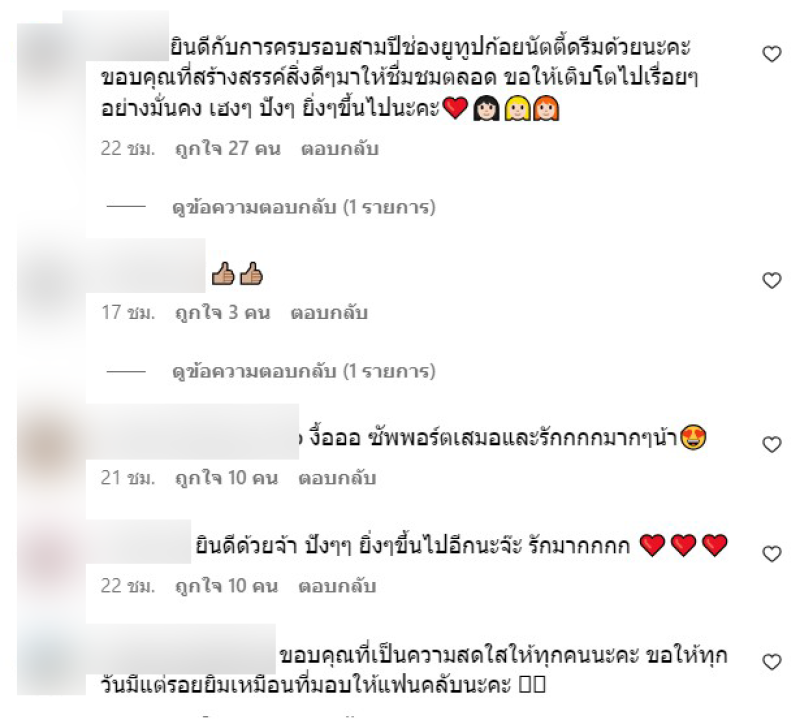Expand replies under the 22-hour-old first comment
Image resolution: width=800 pixels, height=720 pixels.
(x=304, y=207)
